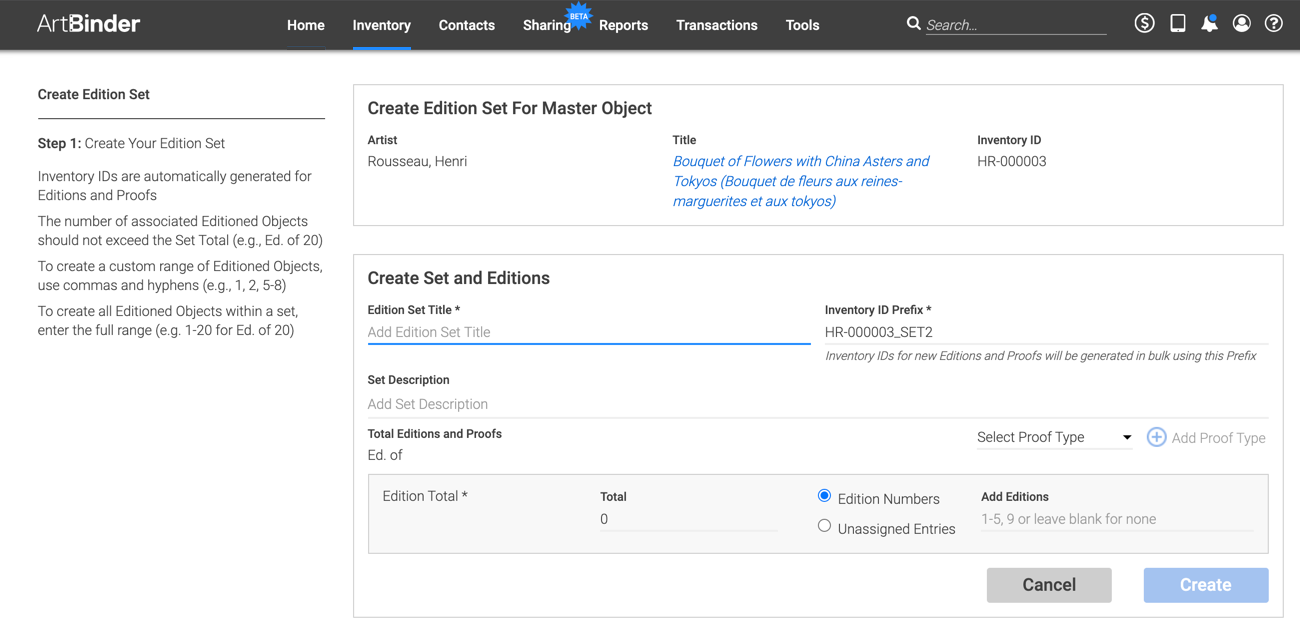Open the Inventory menu
The height and width of the screenshot is (627, 1300).
[382, 25]
